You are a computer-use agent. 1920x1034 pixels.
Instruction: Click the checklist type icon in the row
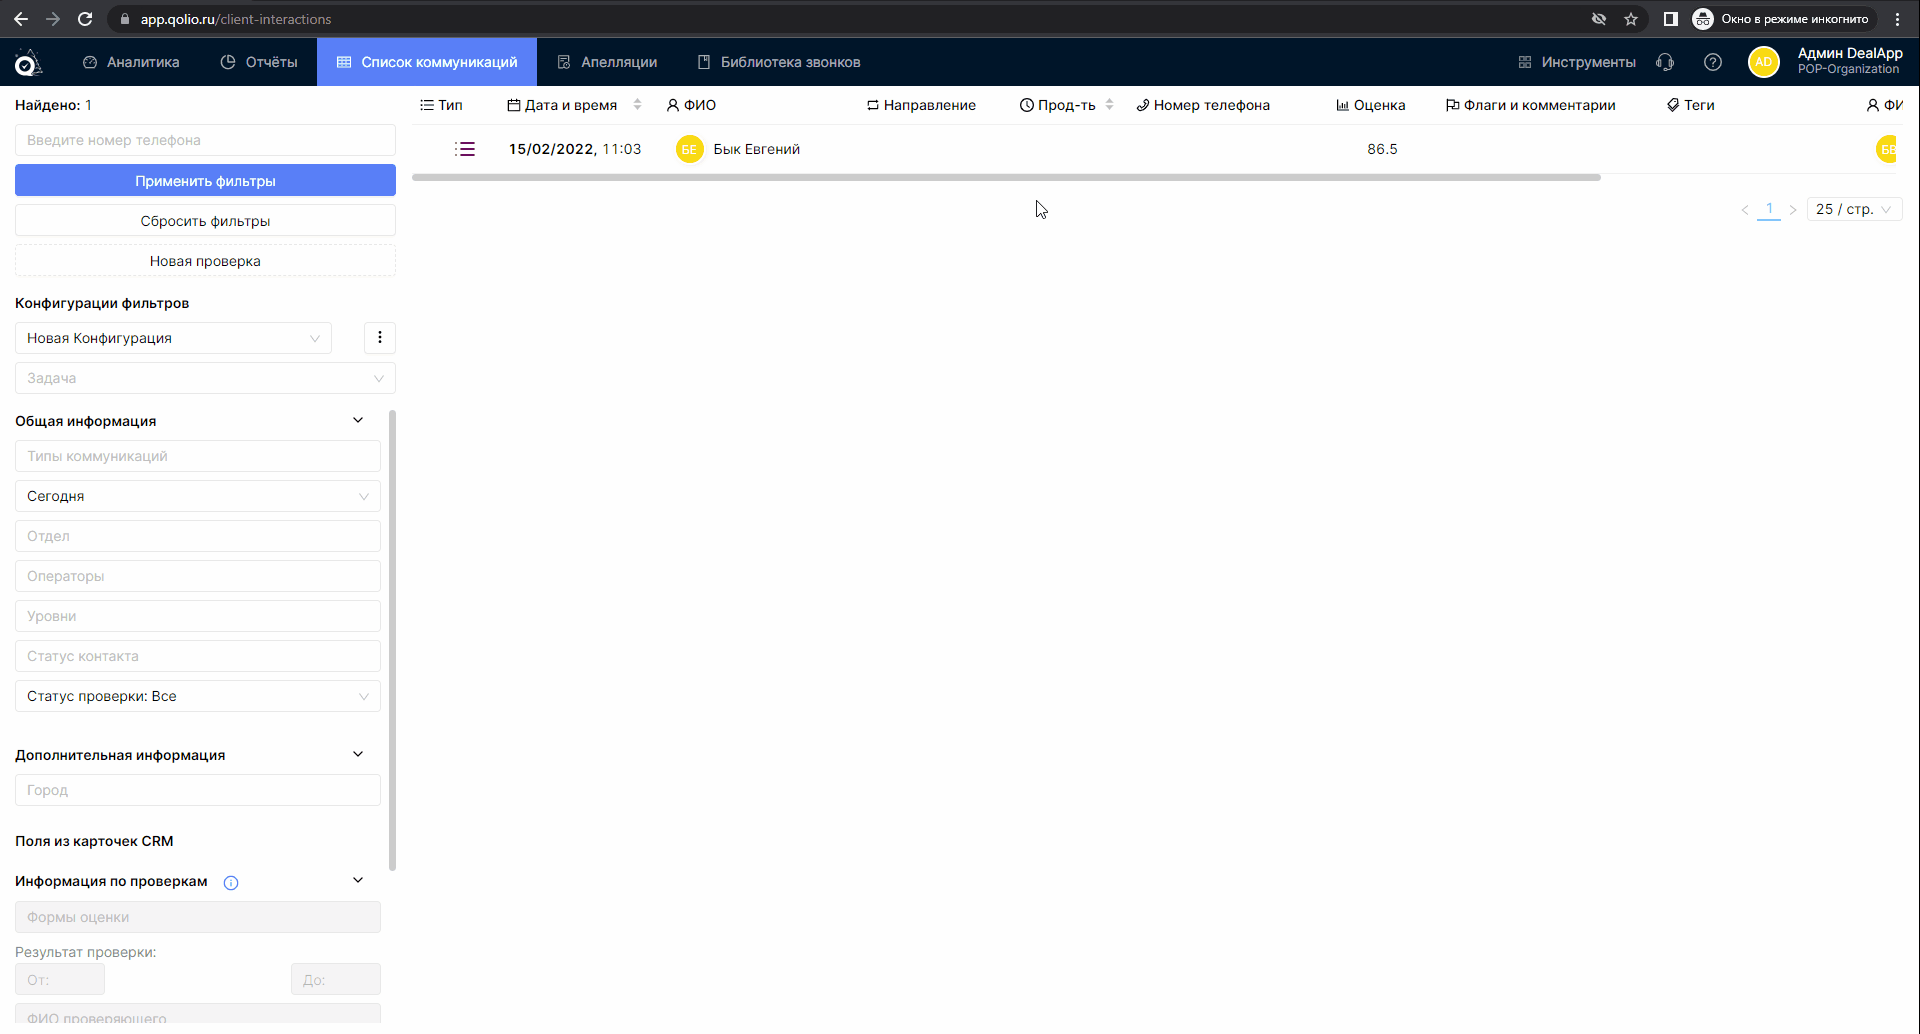point(464,149)
